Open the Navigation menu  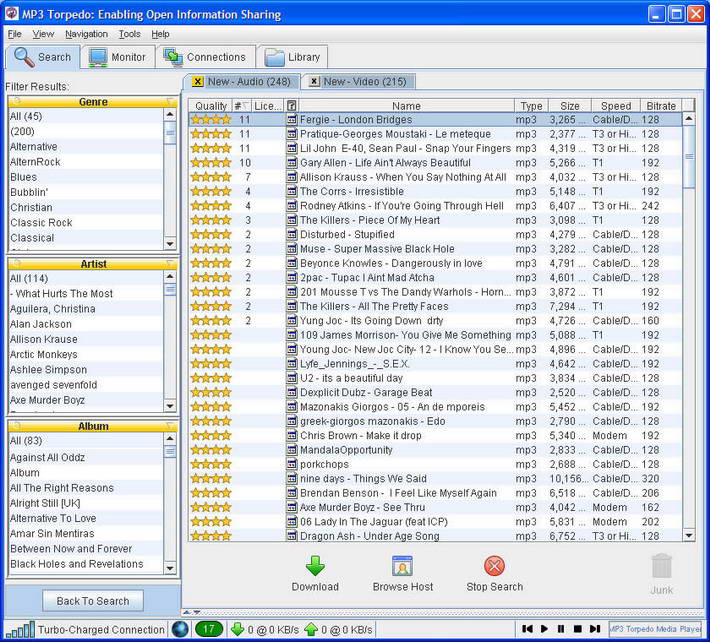86,34
